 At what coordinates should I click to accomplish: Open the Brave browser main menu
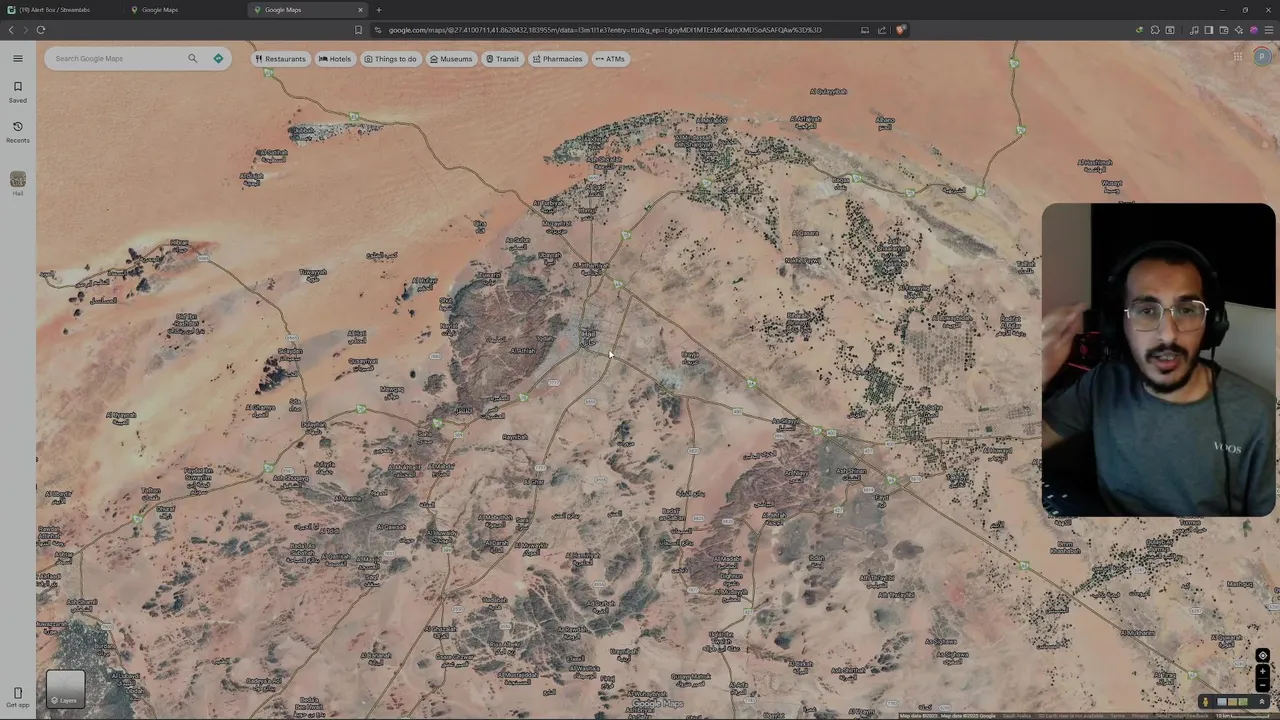1267,30
